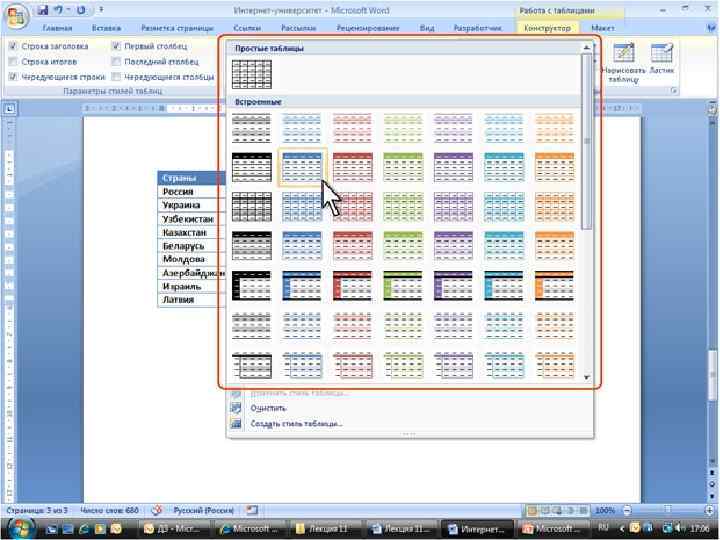Open the quick access toolbar customize dropdown
Image resolution: width=720 pixels, height=540 pixels.
coord(101,10)
